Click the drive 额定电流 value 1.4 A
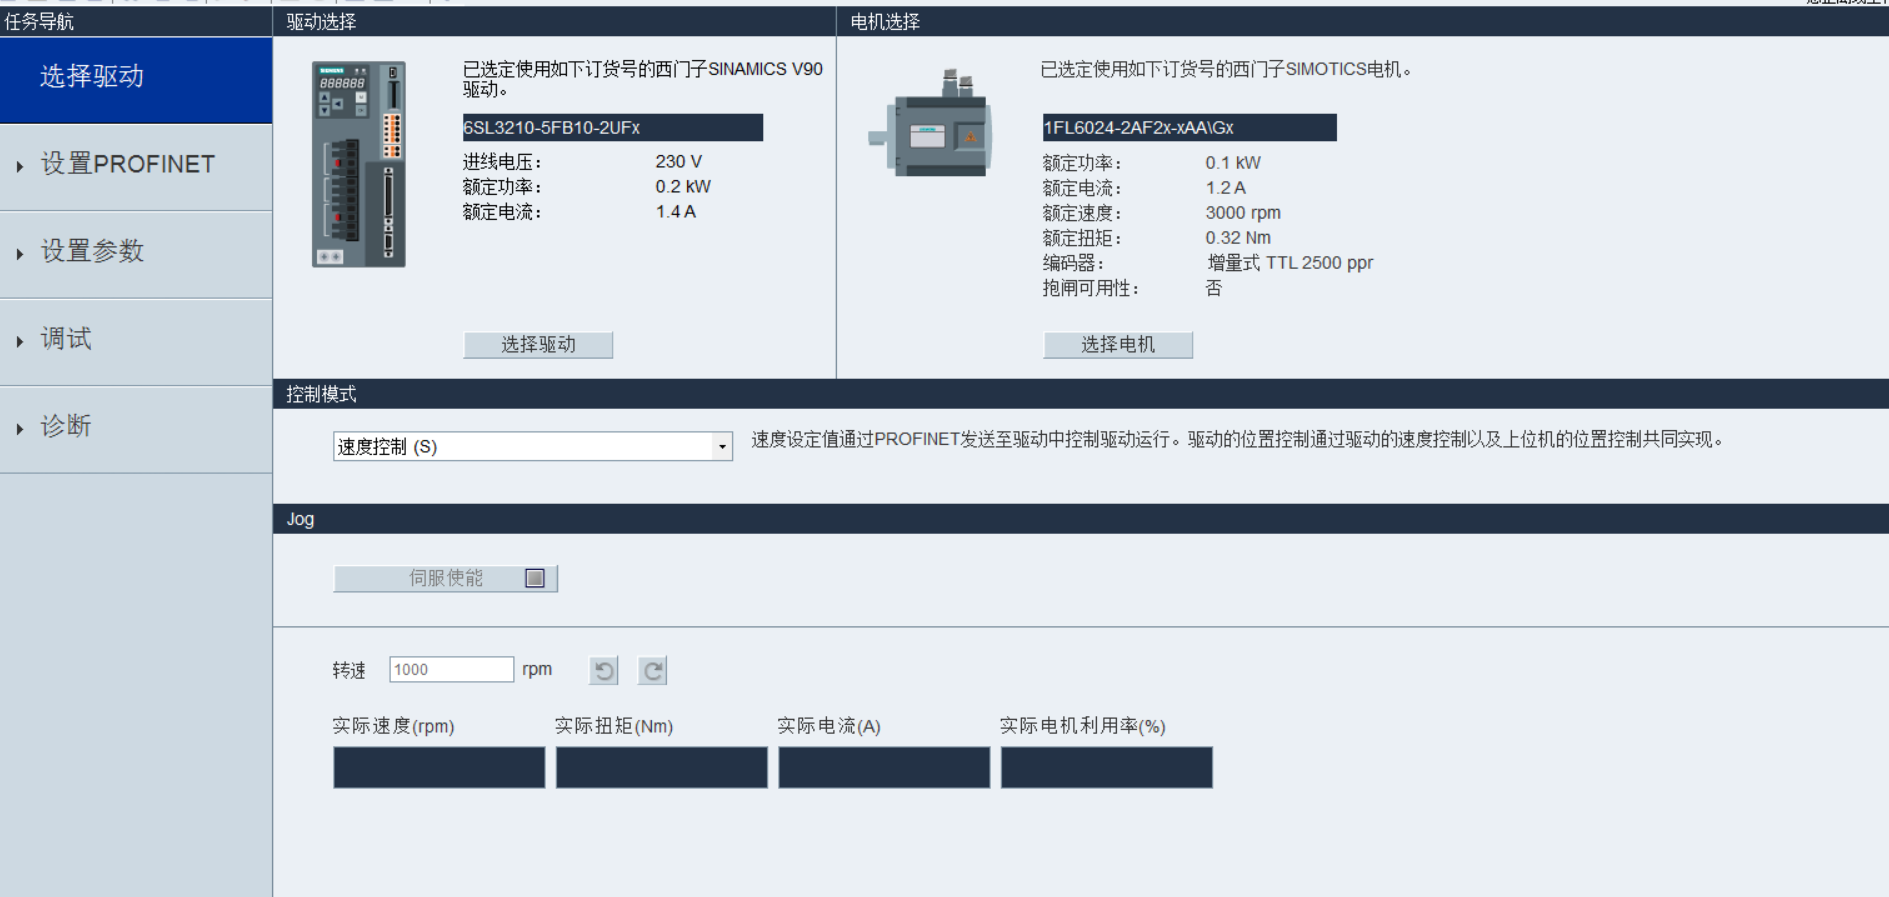 click(676, 211)
